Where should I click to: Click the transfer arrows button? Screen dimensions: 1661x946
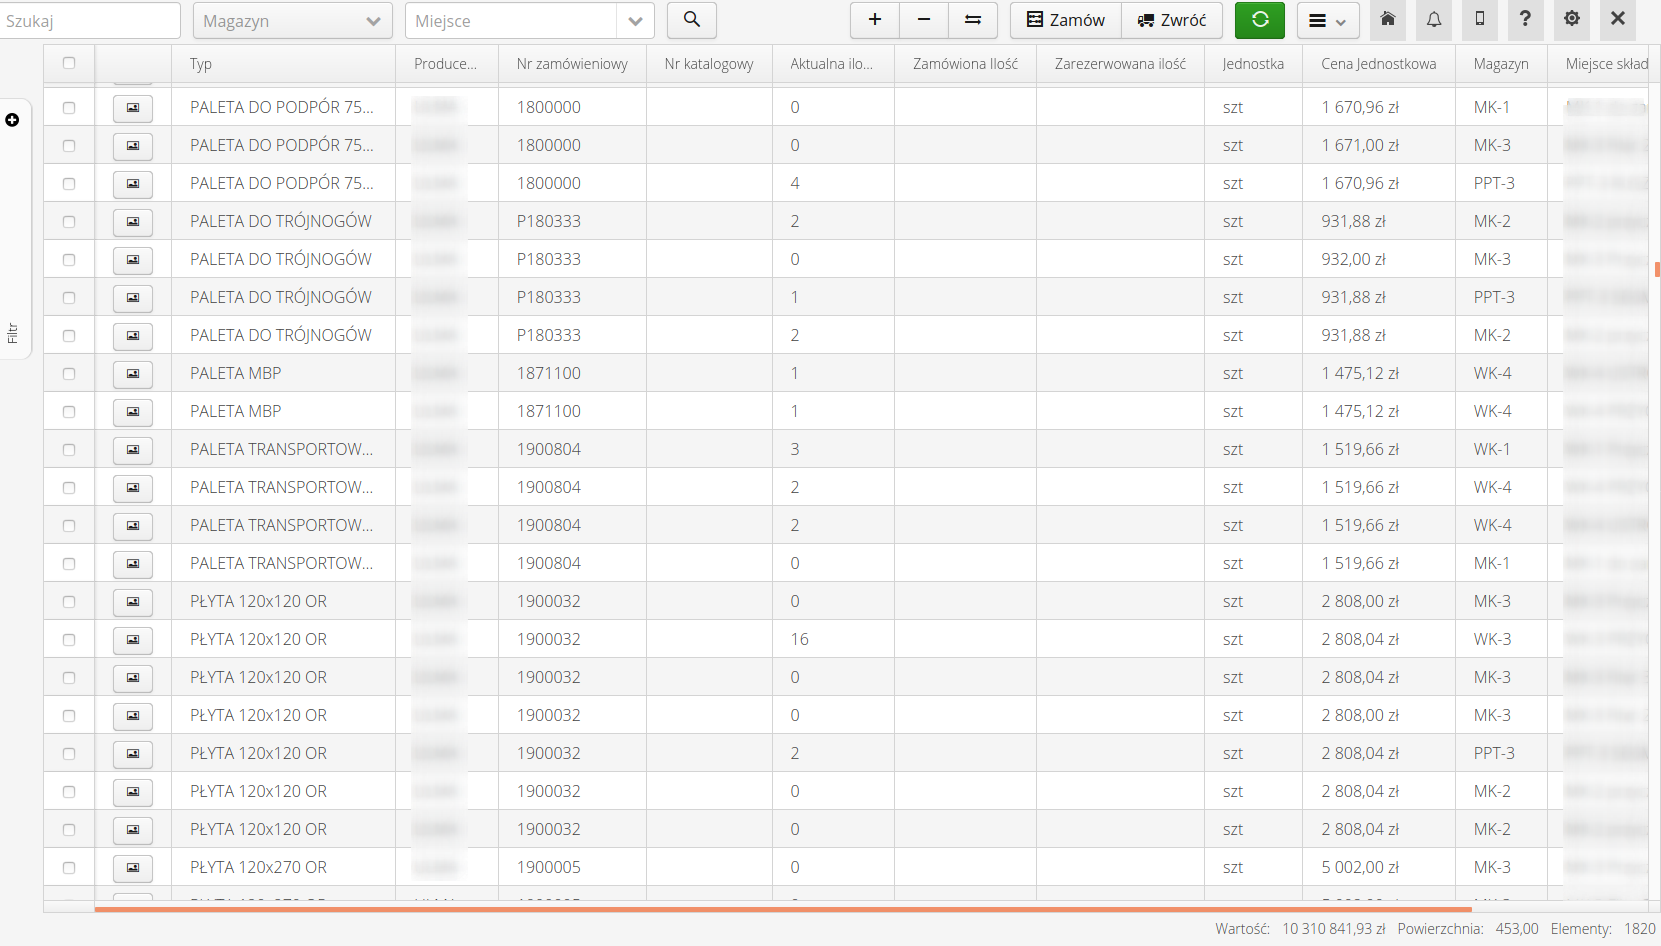pyautogui.click(x=972, y=20)
